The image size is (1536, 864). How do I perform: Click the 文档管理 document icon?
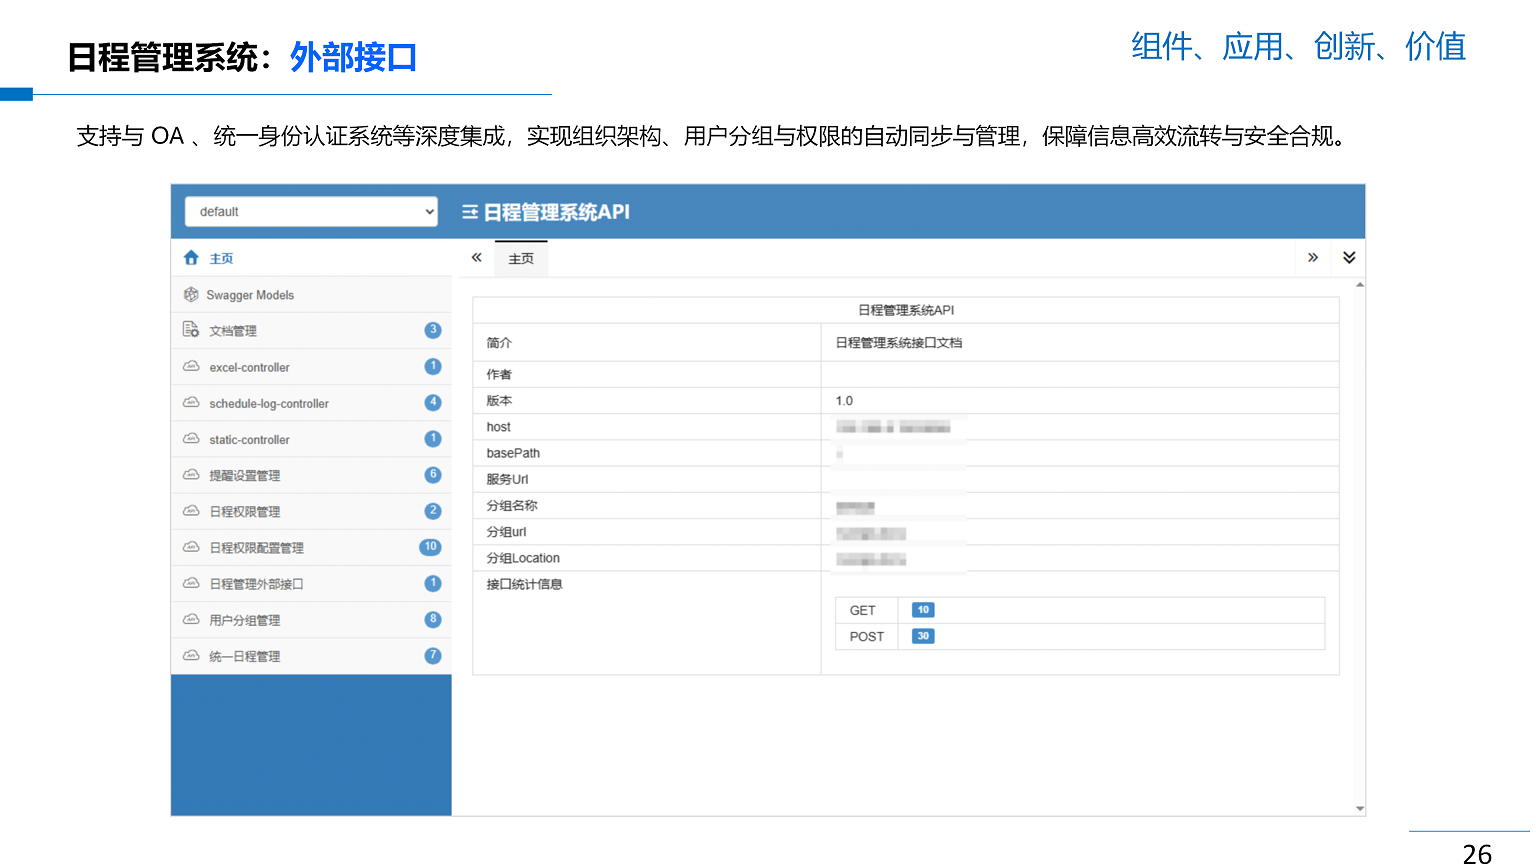[191, 330]
